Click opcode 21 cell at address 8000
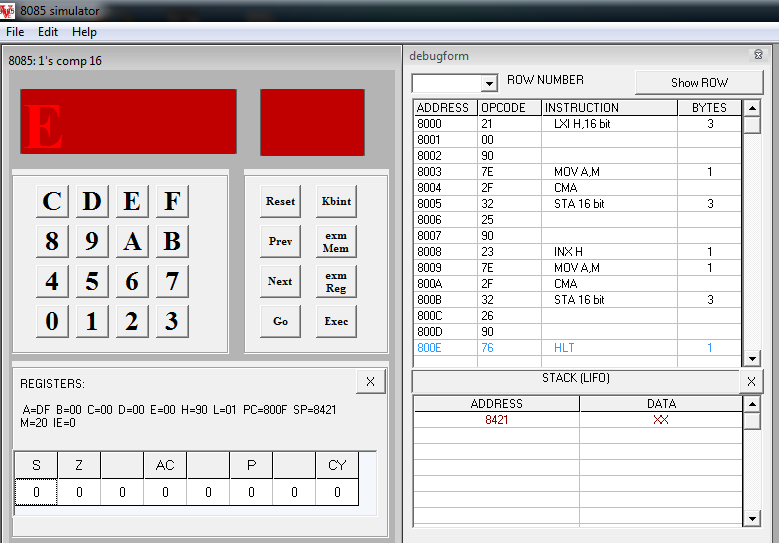 click(x=509, y=124)
